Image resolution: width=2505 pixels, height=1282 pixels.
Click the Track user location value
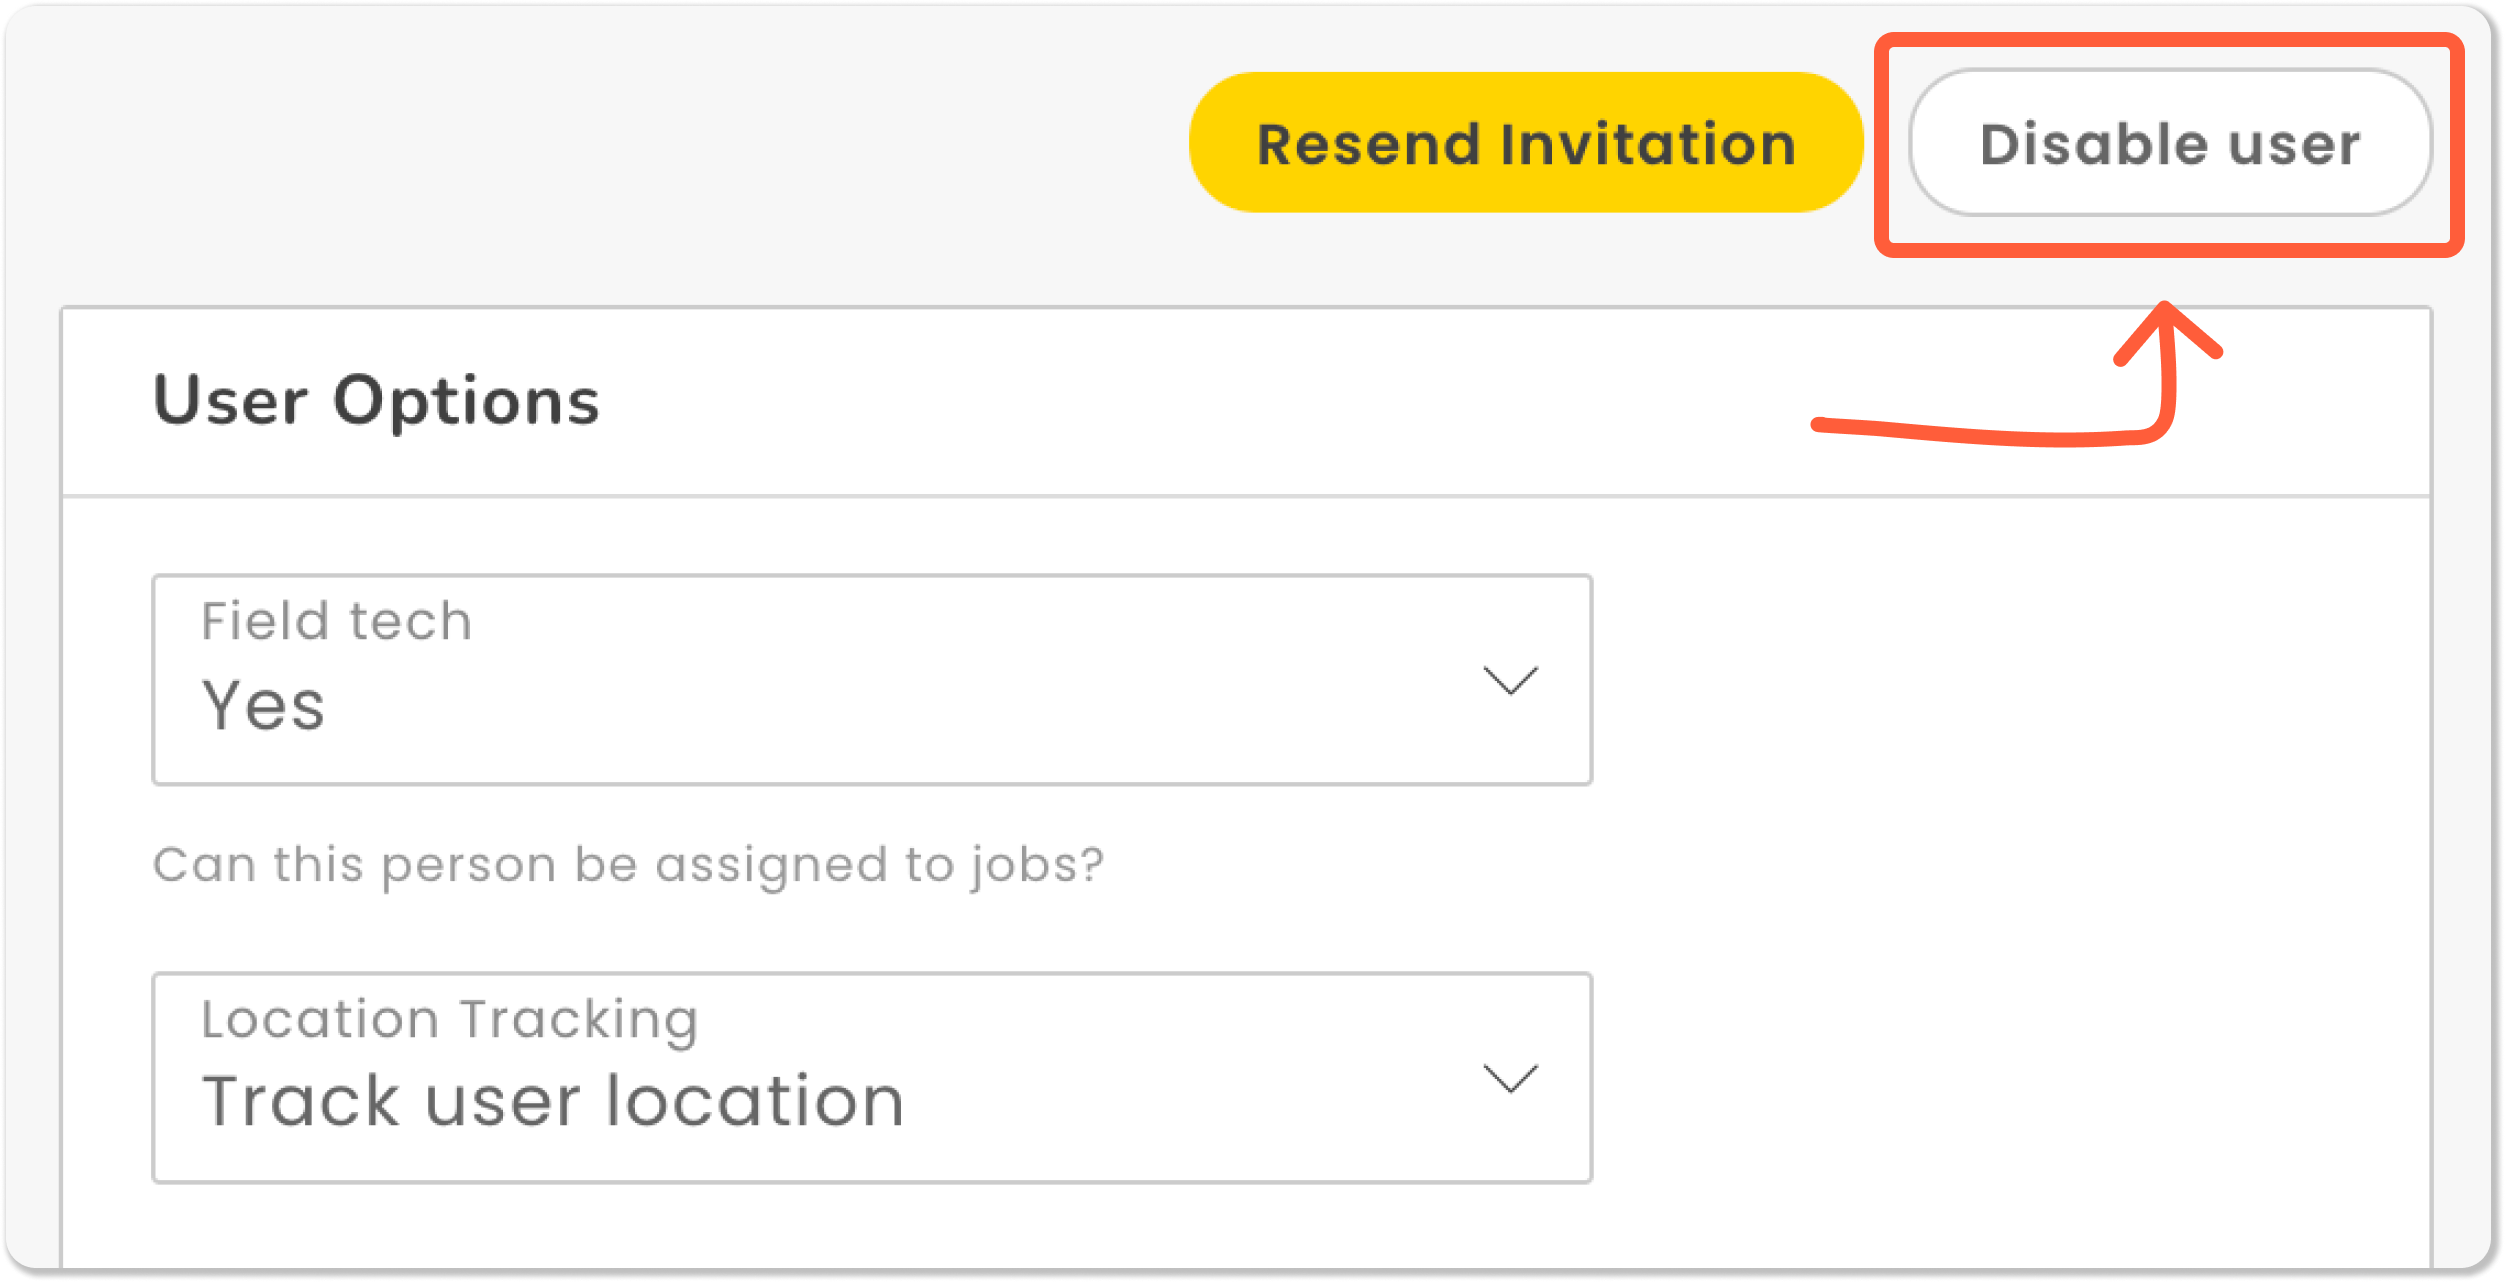pos(553,1101)
